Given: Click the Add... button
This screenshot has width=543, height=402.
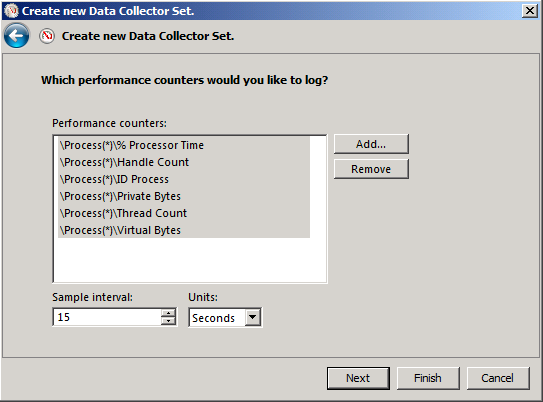Looking at the screenshot, I should pyautogui.click(x=371, y=144).
